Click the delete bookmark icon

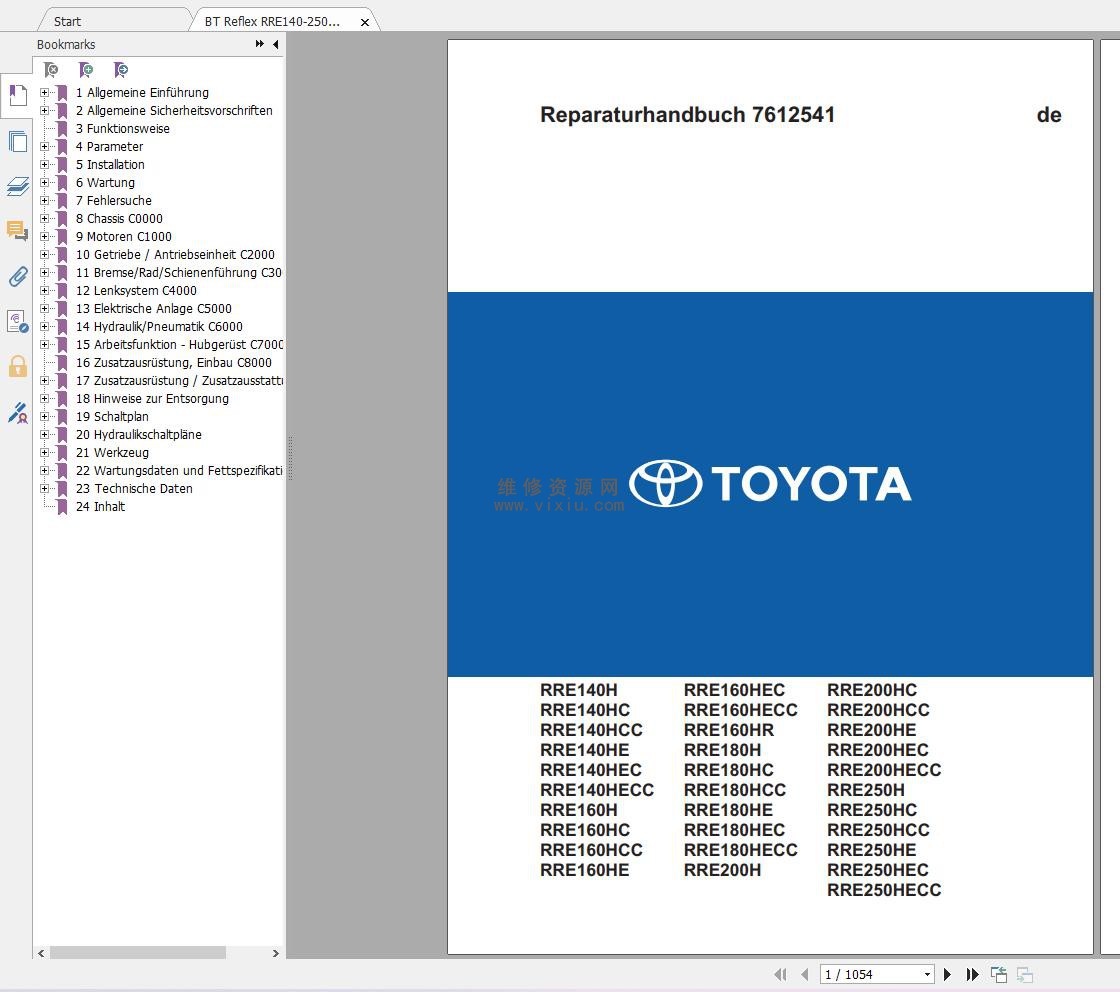51,70
